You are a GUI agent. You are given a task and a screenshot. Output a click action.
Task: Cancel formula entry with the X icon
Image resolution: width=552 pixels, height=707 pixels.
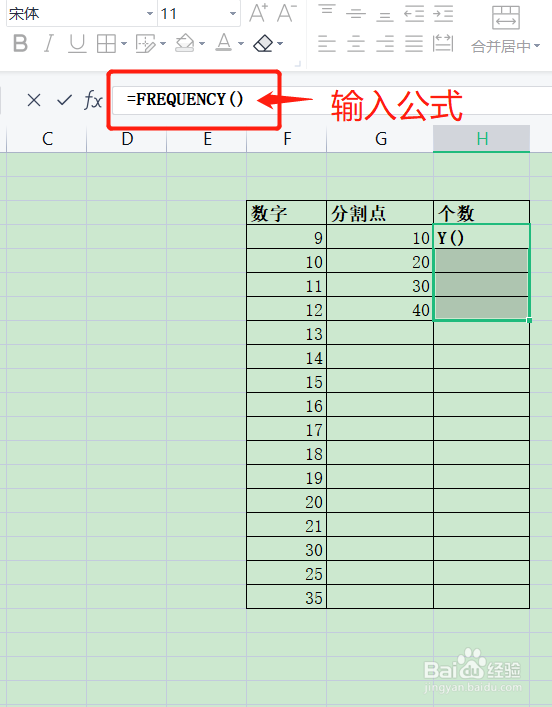tap(34, 100)
